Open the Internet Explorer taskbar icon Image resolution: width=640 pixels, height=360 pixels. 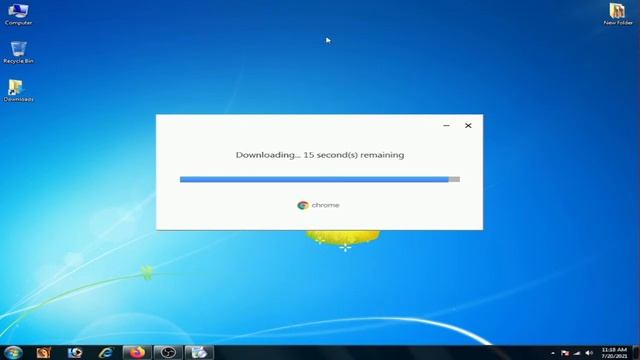[x=105, y=353]
